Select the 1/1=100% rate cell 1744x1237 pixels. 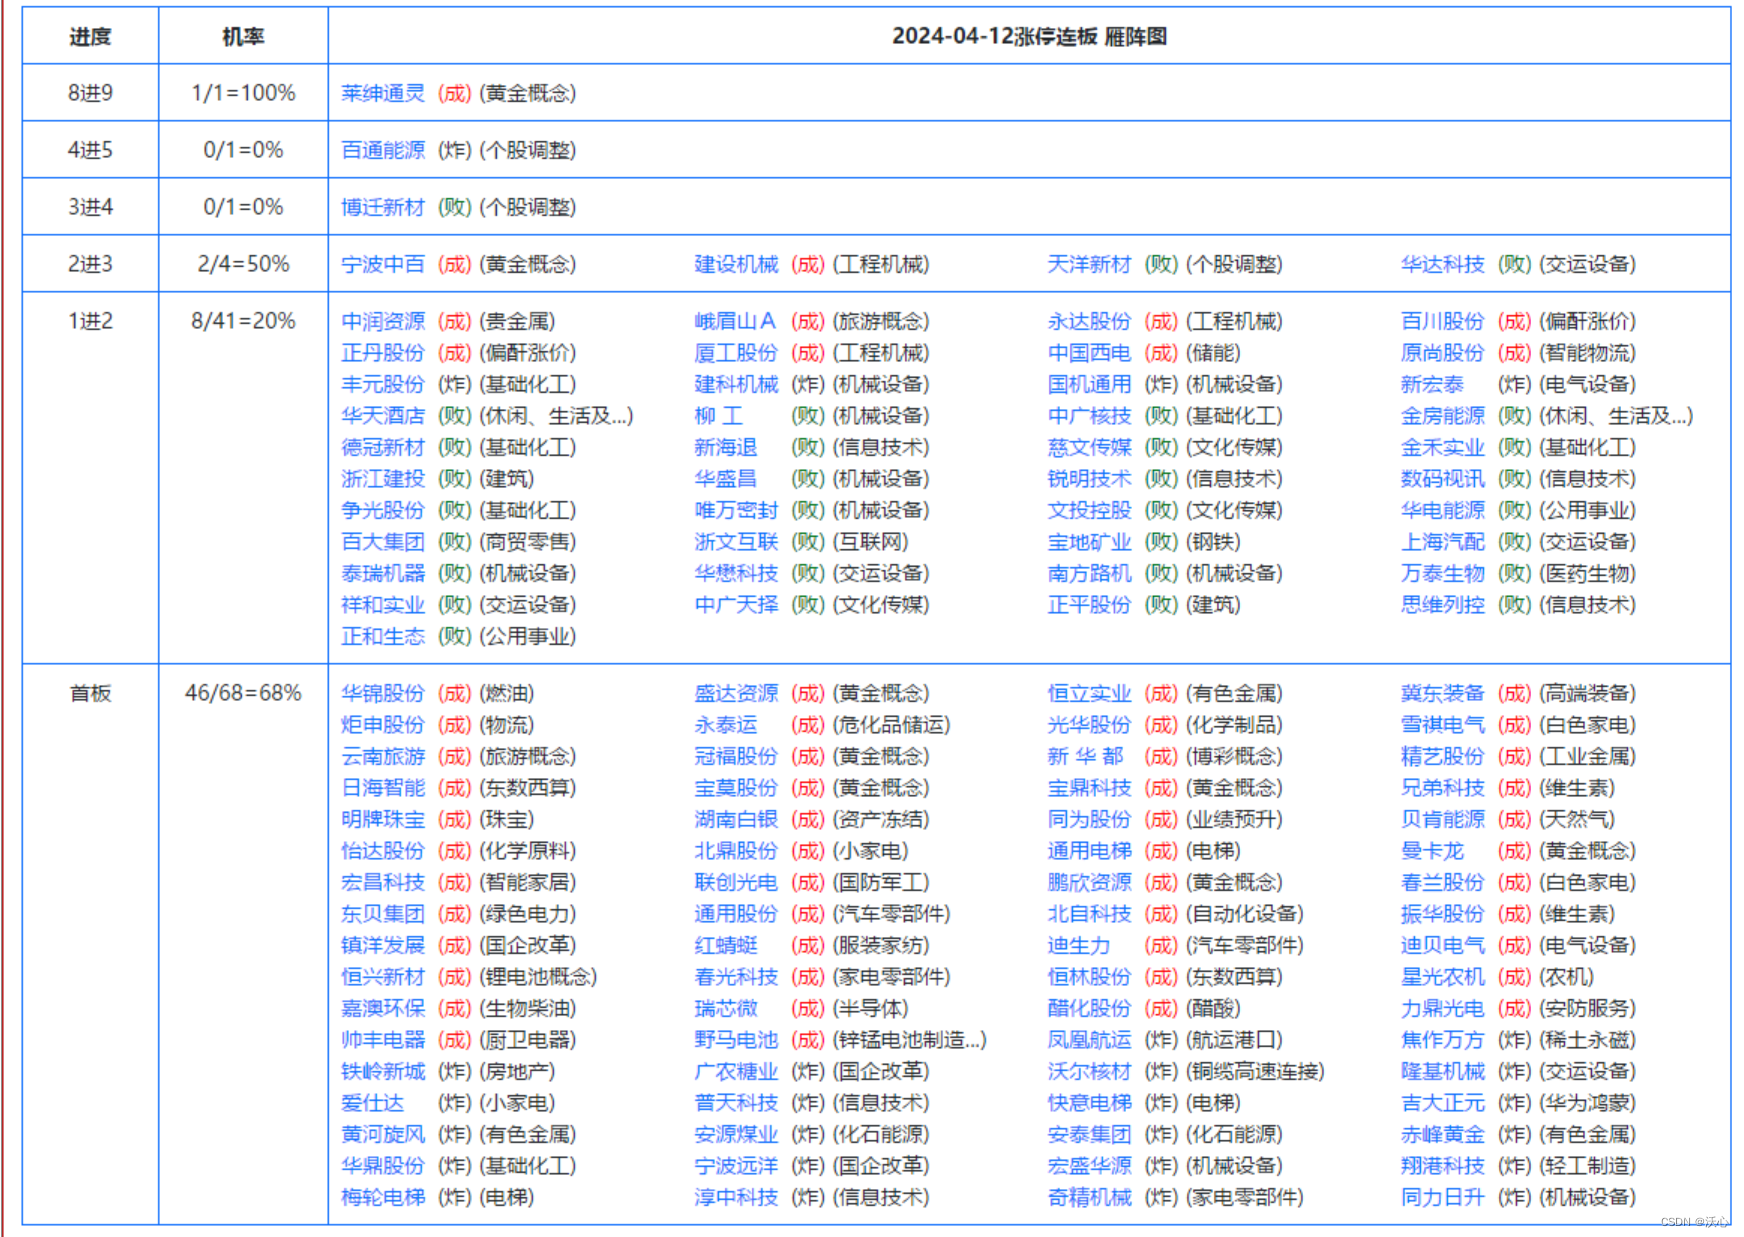coord(243,93)
